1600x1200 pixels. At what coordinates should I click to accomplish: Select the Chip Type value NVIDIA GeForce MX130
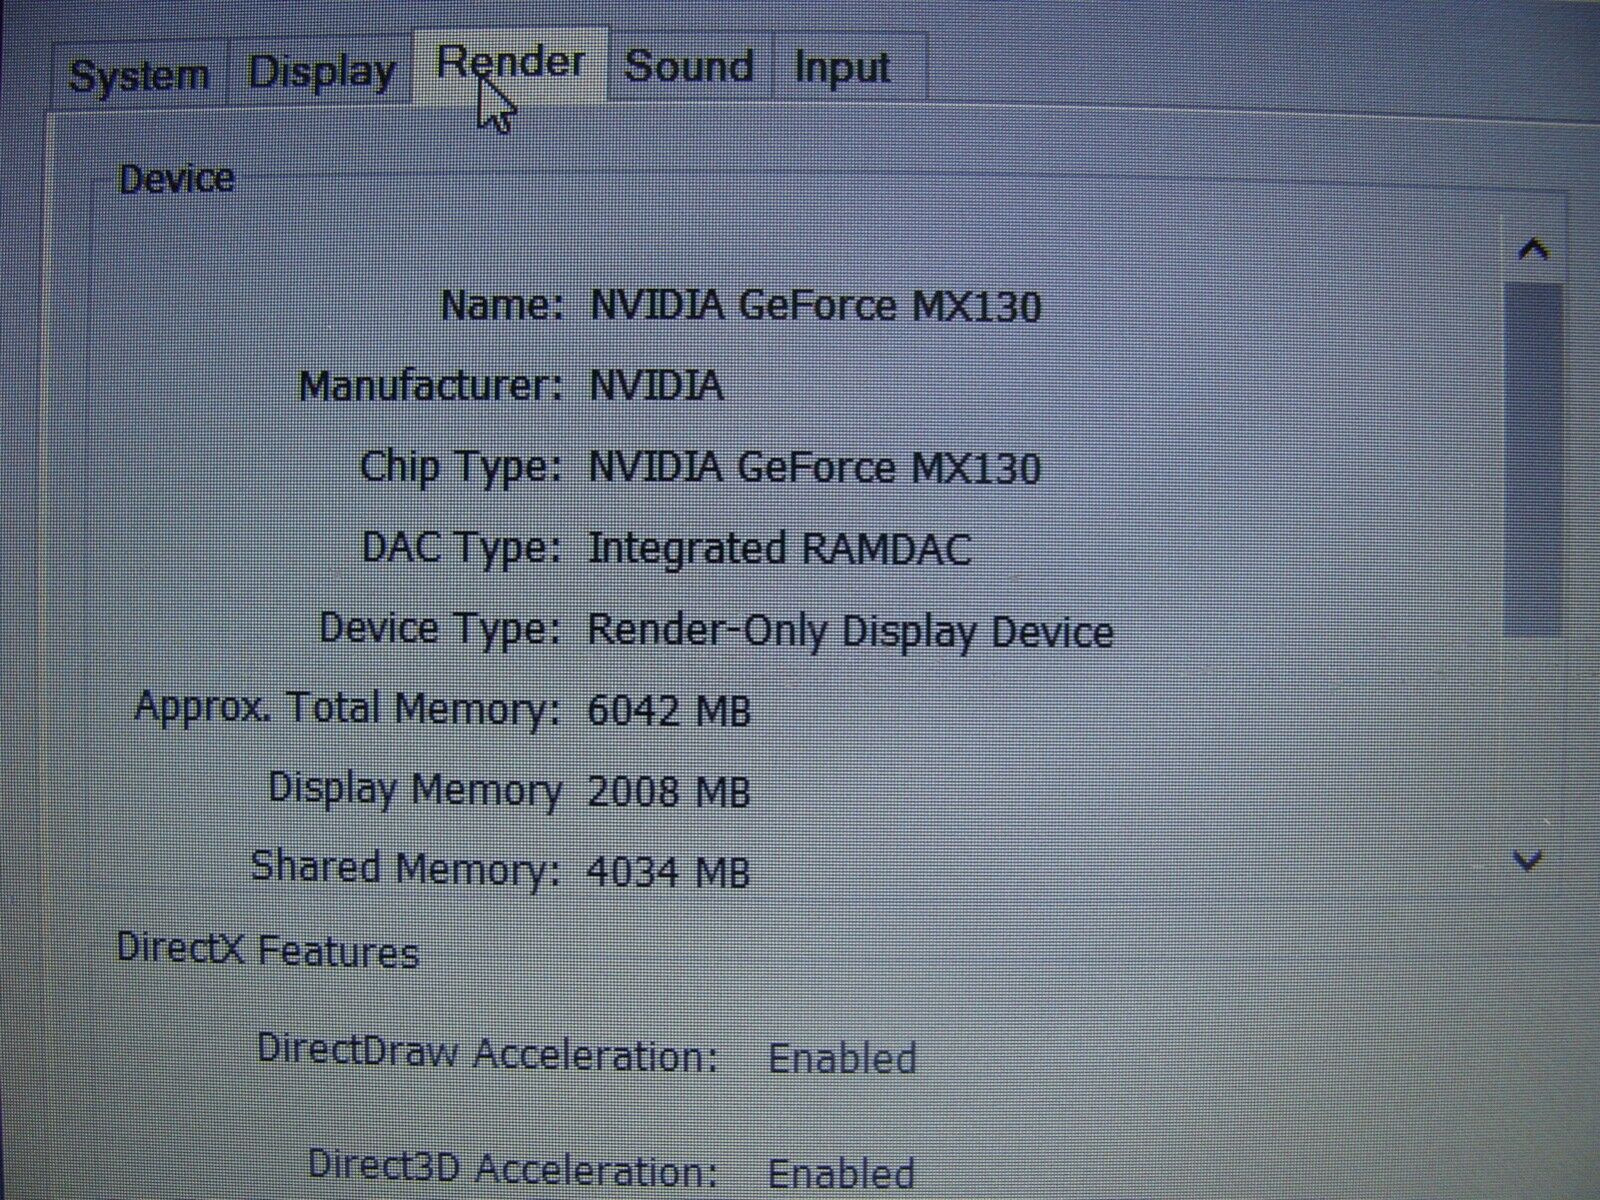click(815, 467)
